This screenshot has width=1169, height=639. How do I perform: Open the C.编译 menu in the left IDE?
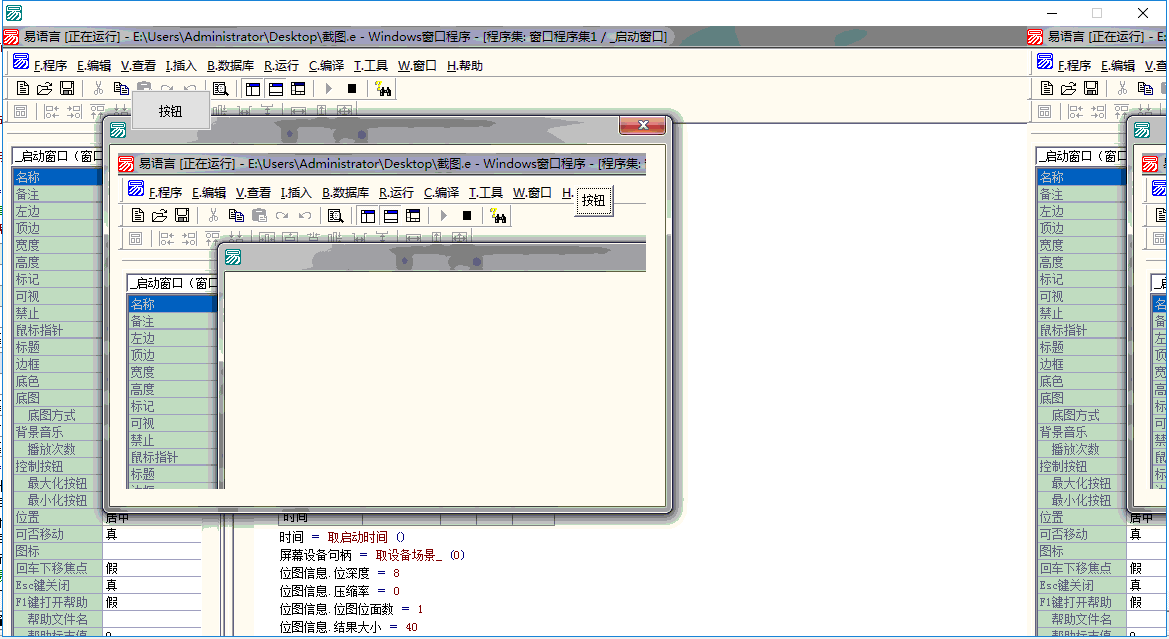coord(327,66)
